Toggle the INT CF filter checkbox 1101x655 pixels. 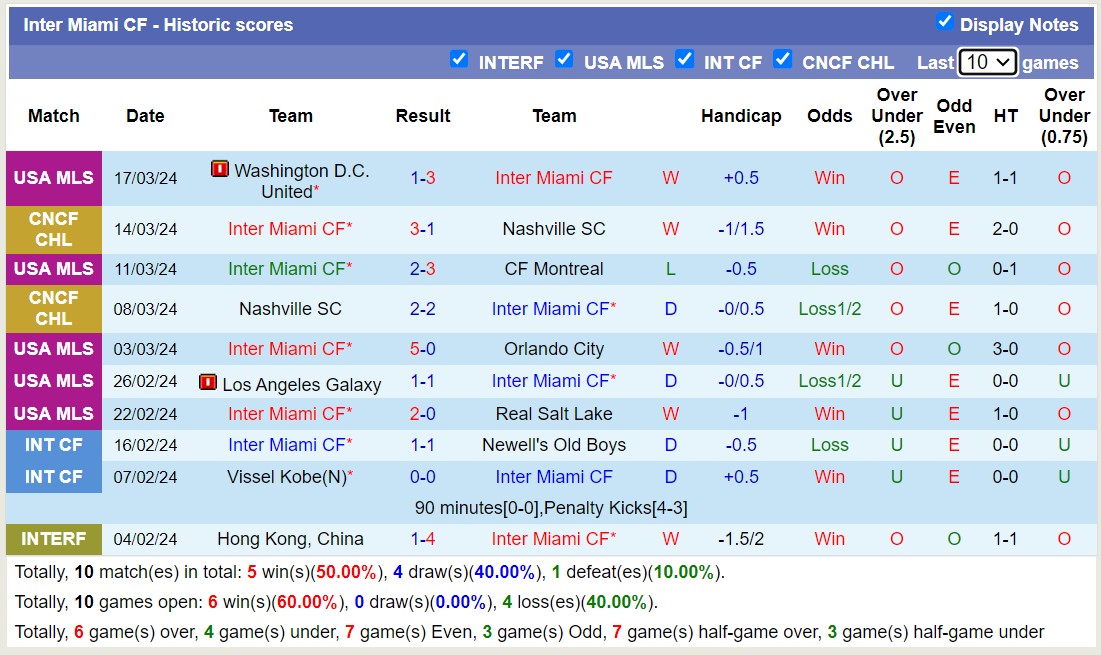coord(685,59)
